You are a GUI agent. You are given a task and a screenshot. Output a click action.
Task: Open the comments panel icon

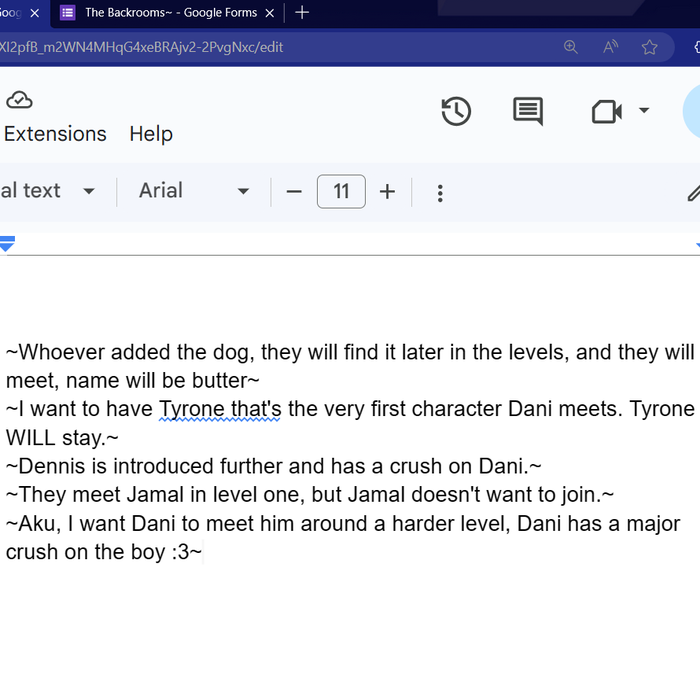pyautogui.click(x=527, y=111)
